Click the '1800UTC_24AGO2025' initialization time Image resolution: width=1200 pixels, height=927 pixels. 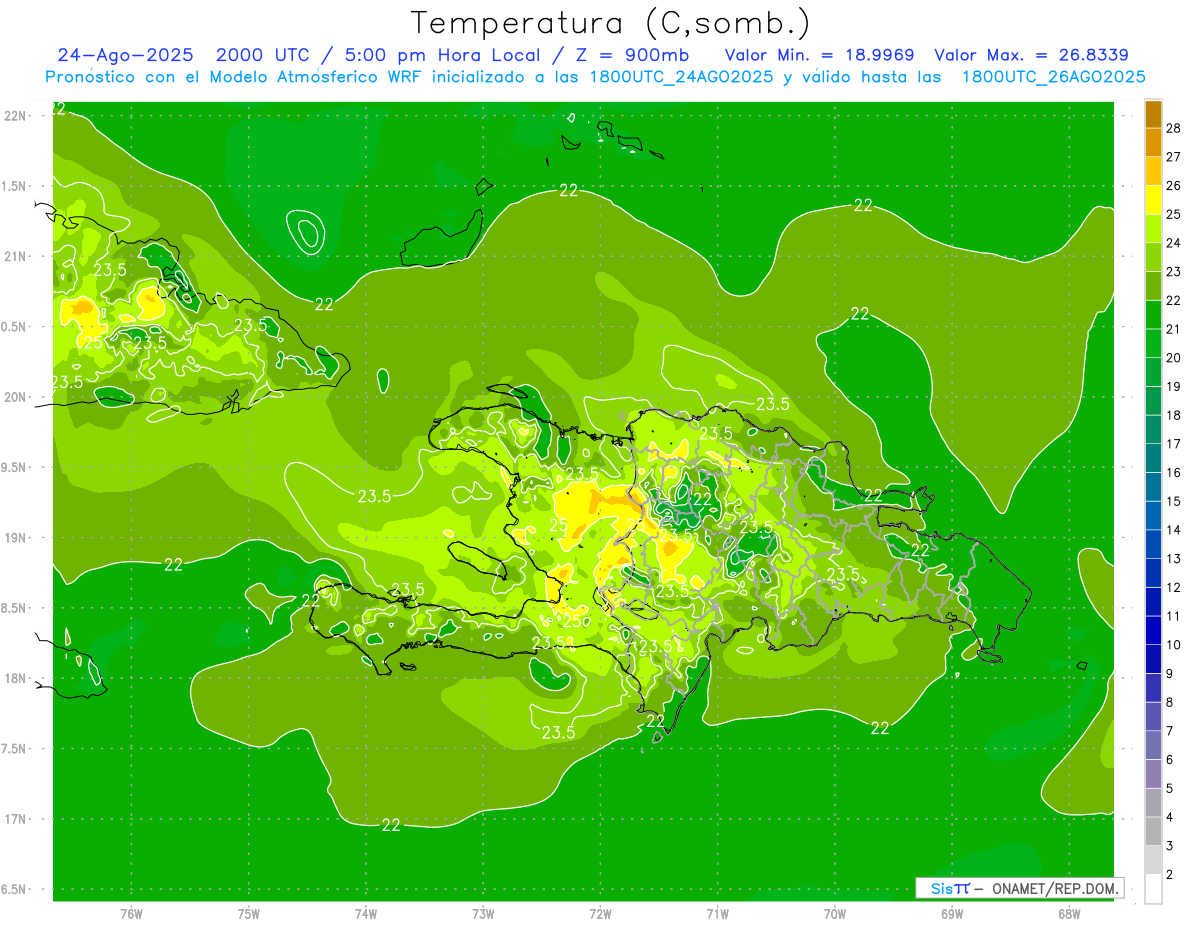[x=681, y=77]
